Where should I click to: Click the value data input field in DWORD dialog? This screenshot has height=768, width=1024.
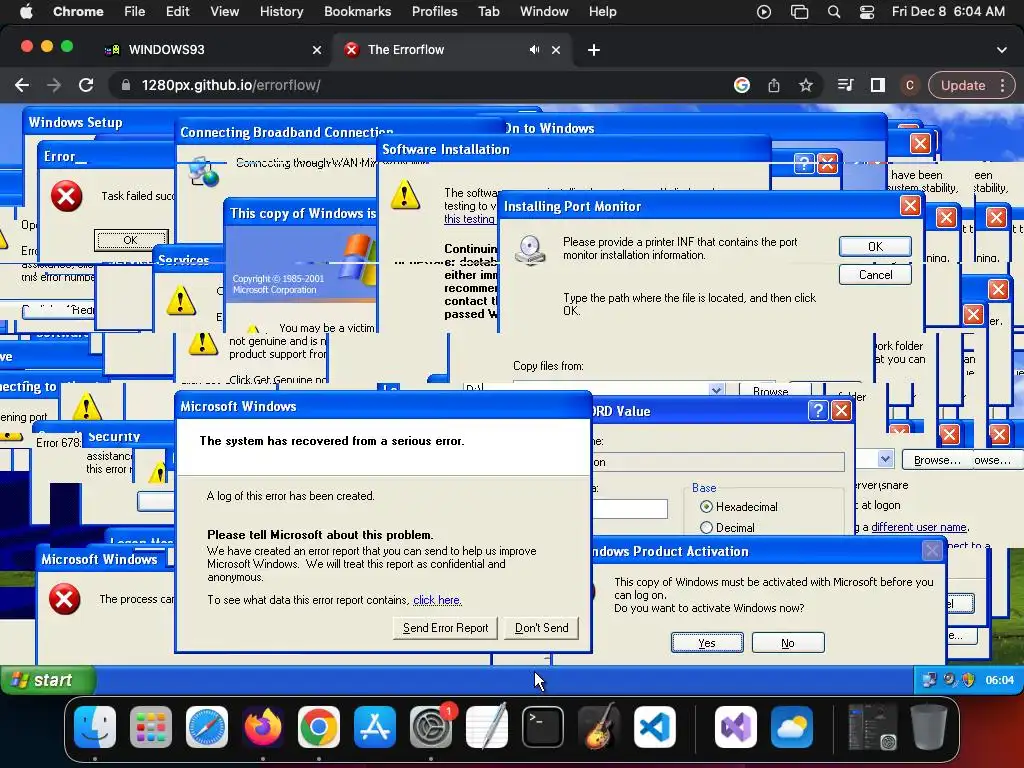tap(630, 509)
